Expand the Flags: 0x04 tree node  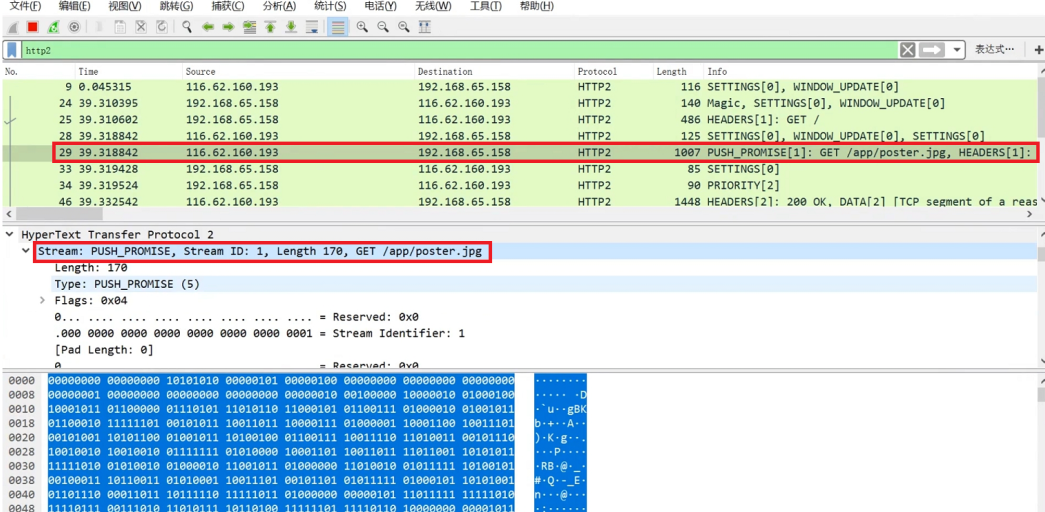pos(43,300)
